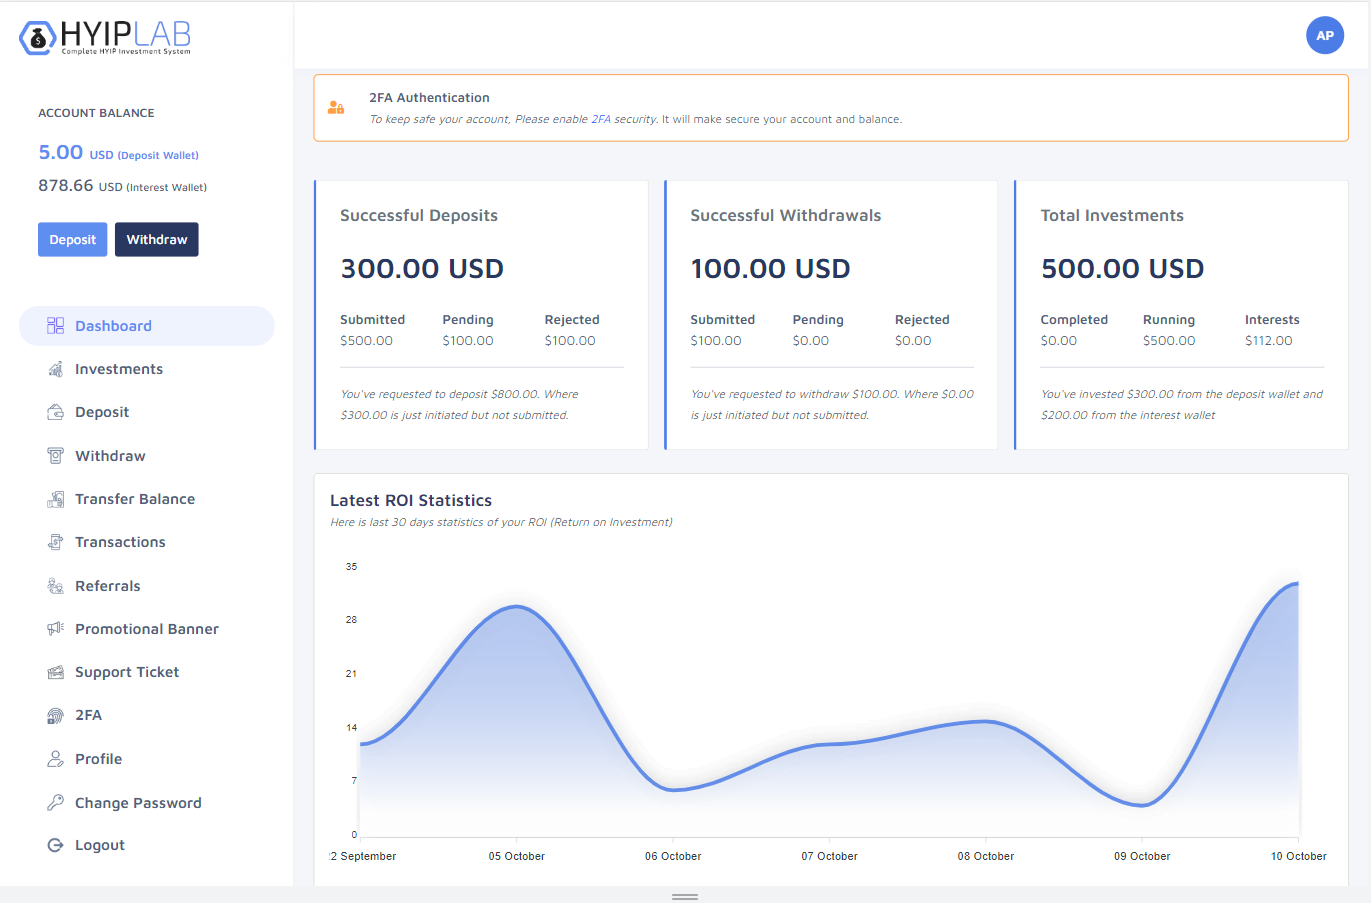Click the Transfer Balance icon
The width and height of the screenshot is (1371, 903).
pos(55,499)
